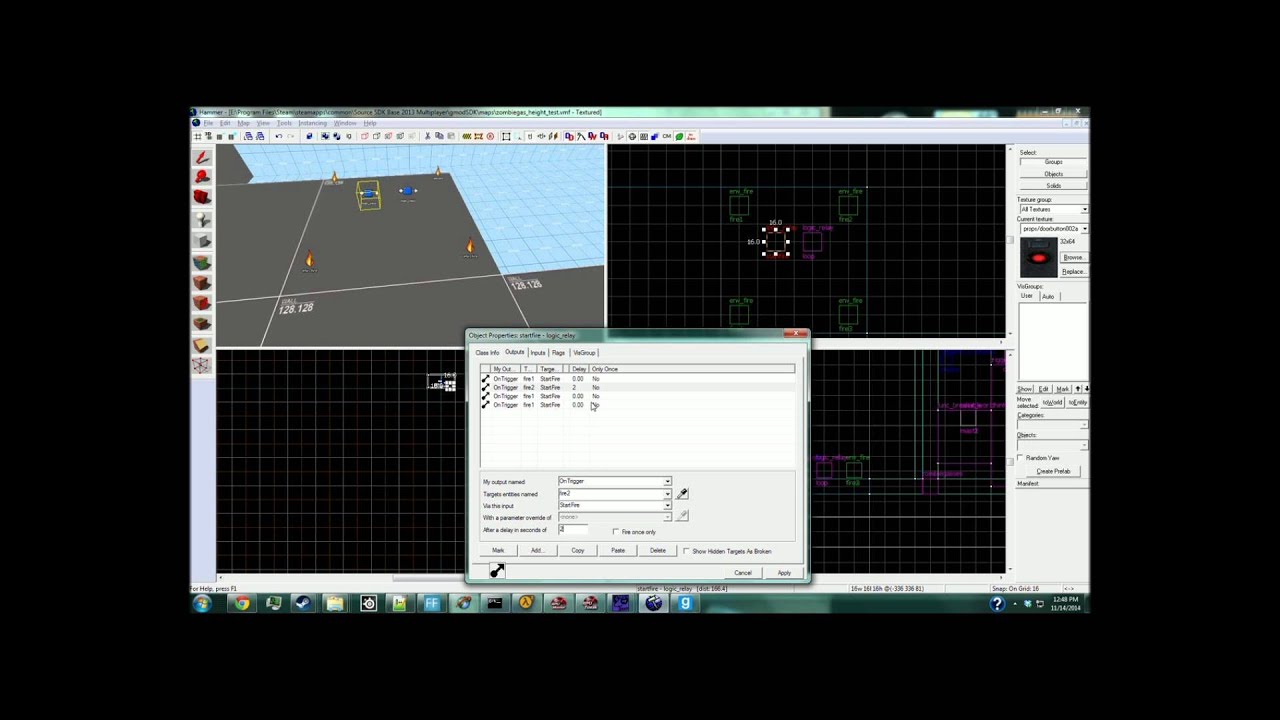This screenshot has width=1280, height=720.
Task: Open Steam from the Windows taskbar
Action: click(305, 603)
